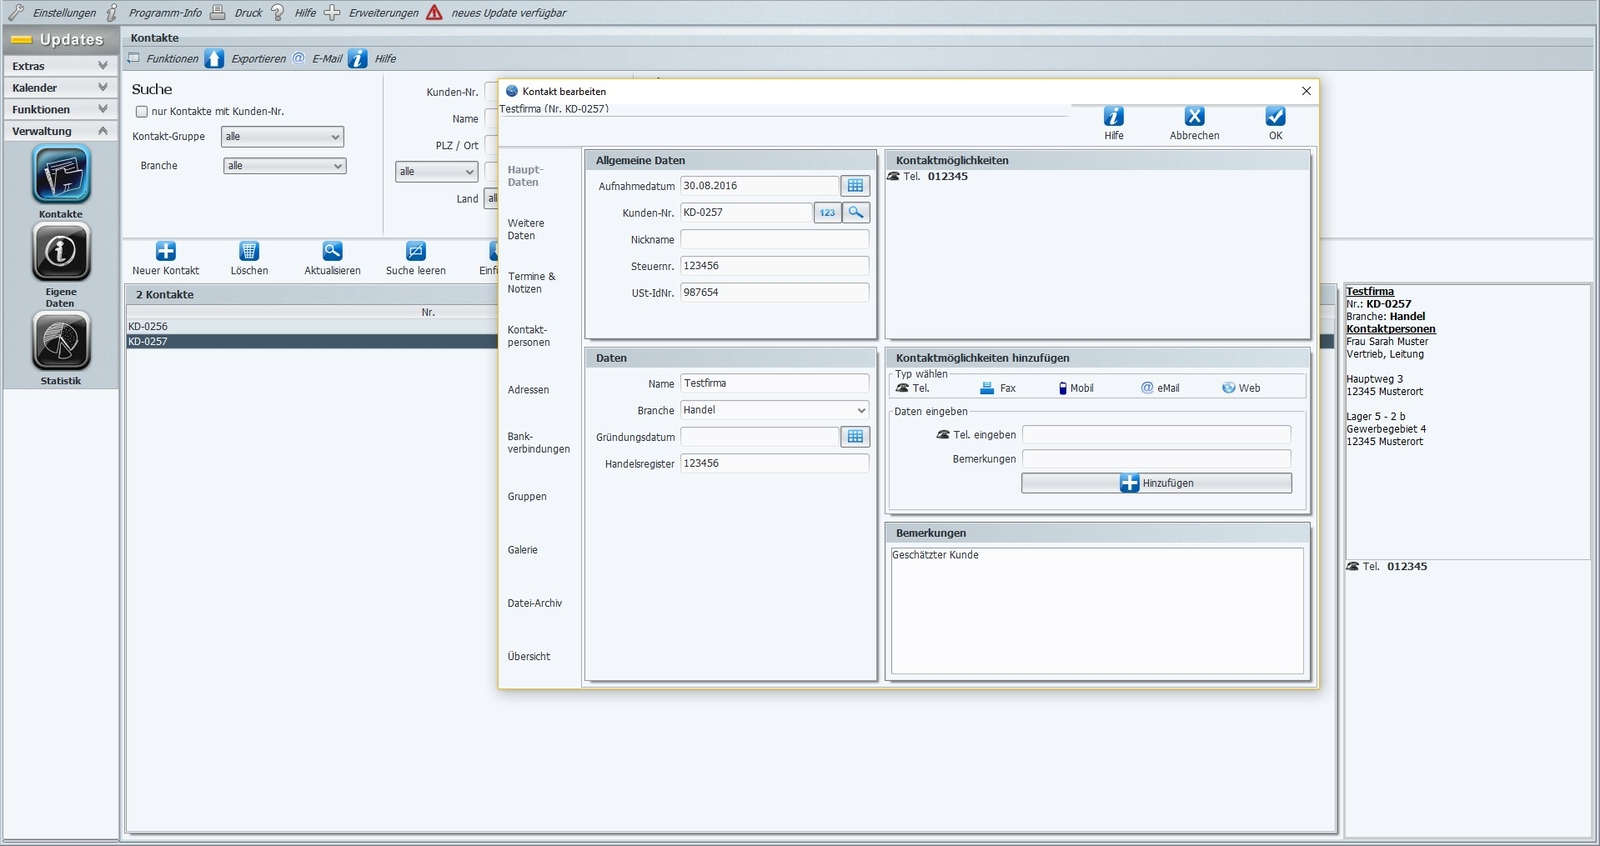The image size is (1600, 846).
Task: Click the USt-IdNr. field
Action: click(x=775, y=293)
